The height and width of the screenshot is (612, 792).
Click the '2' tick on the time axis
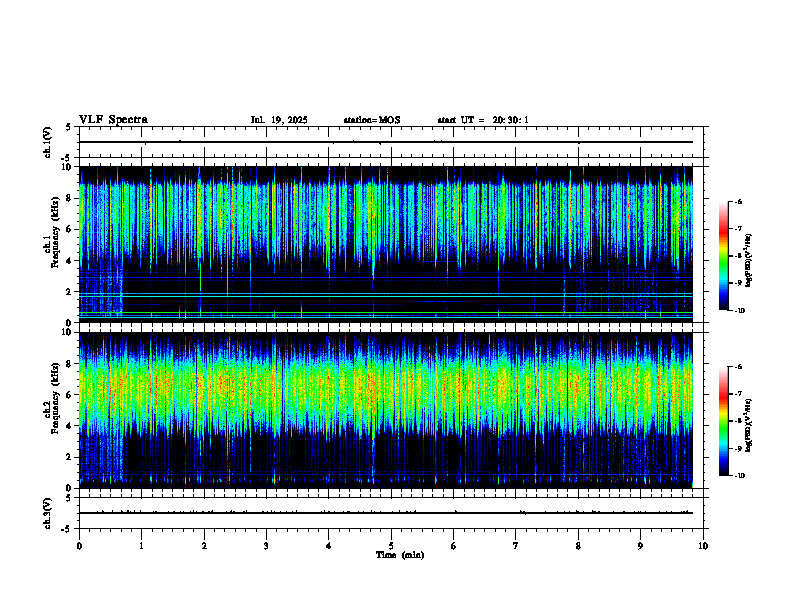coord(204,546)
